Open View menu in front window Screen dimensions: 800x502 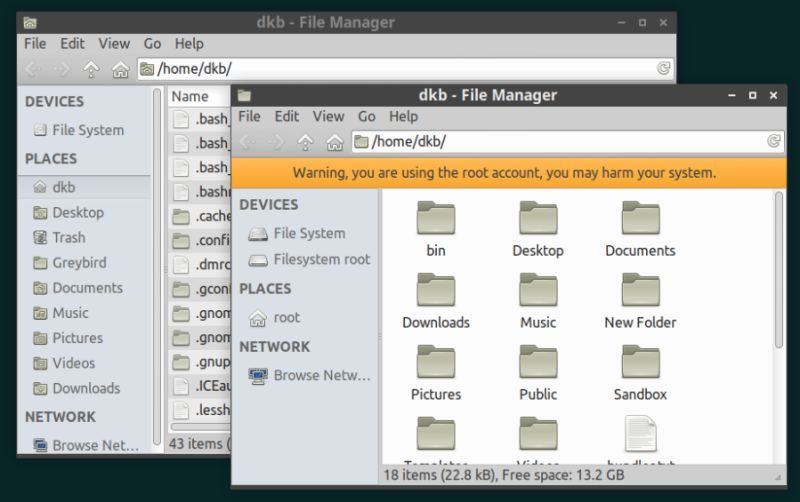[329, 116]
